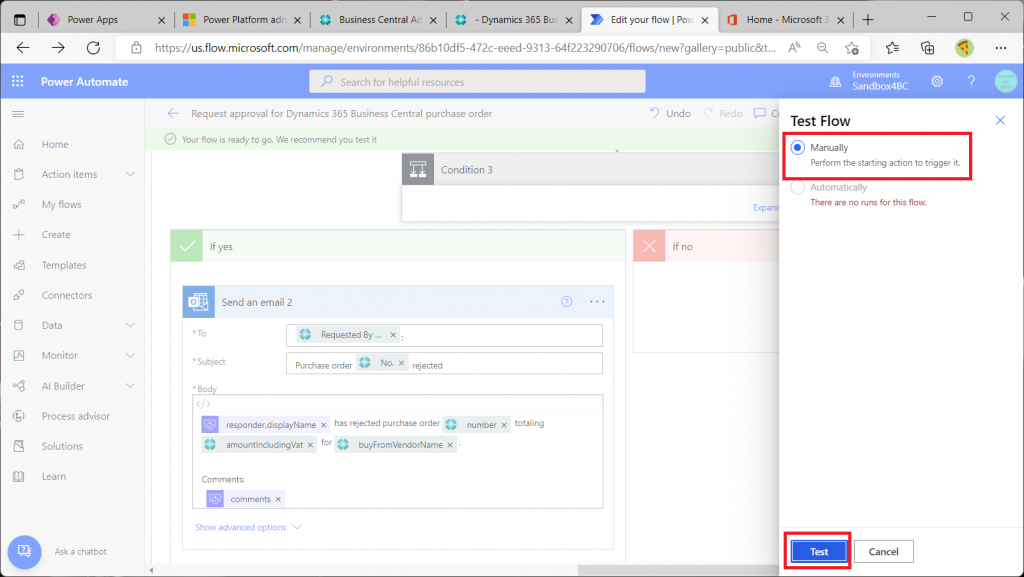This screenshot has height=577, width=1024.
Task: Go back using the flow editor arrow
Action: (173, 114)
